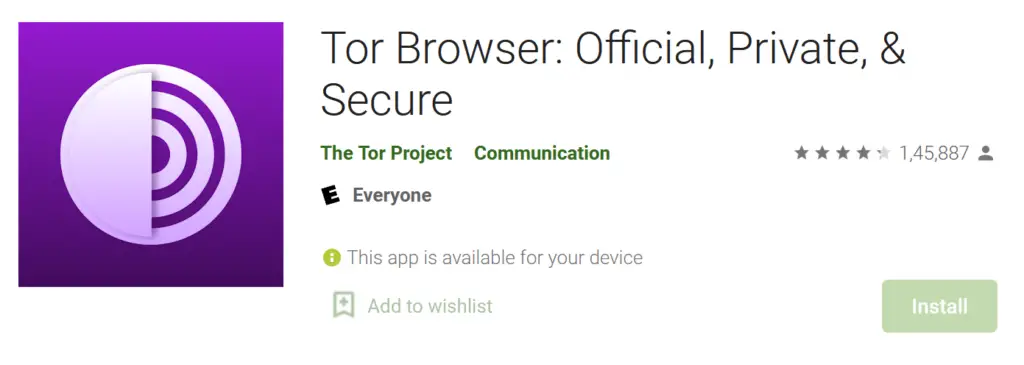Open the Everyone content rating label
Screen dimensions: 1024x365
click(392, 195)
